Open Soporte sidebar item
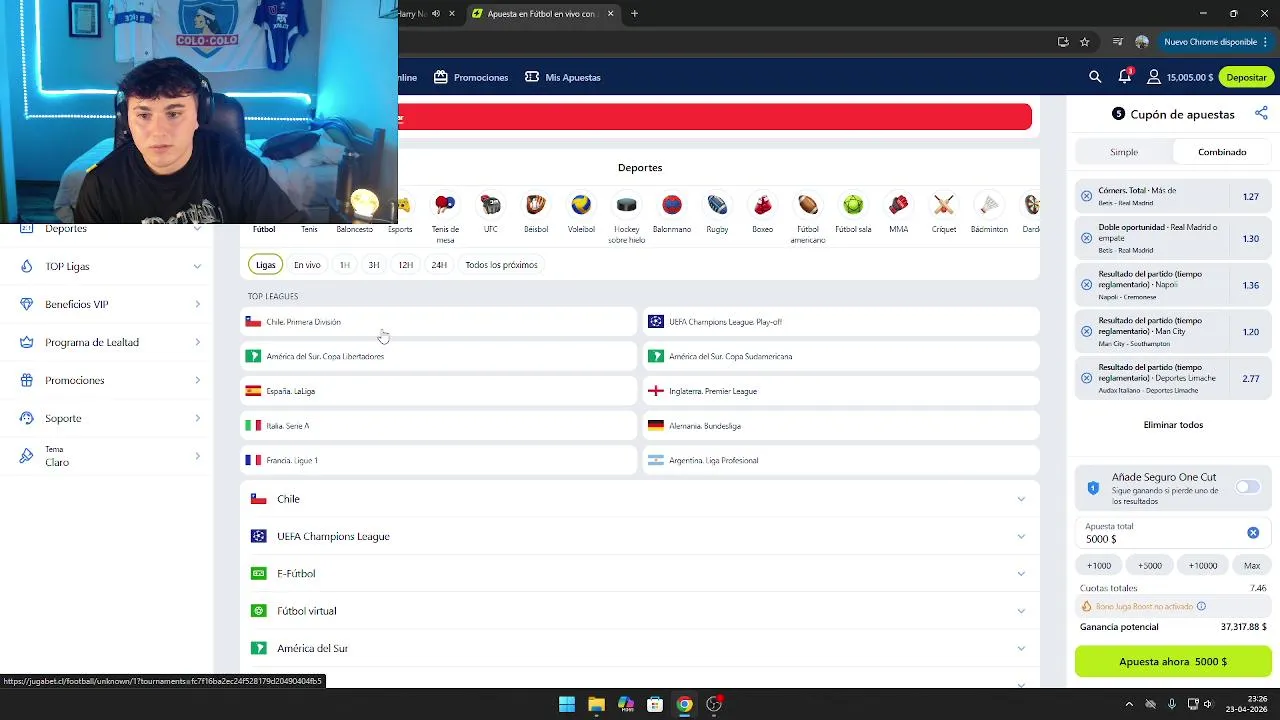The image size is (1280, 720). 110,418
